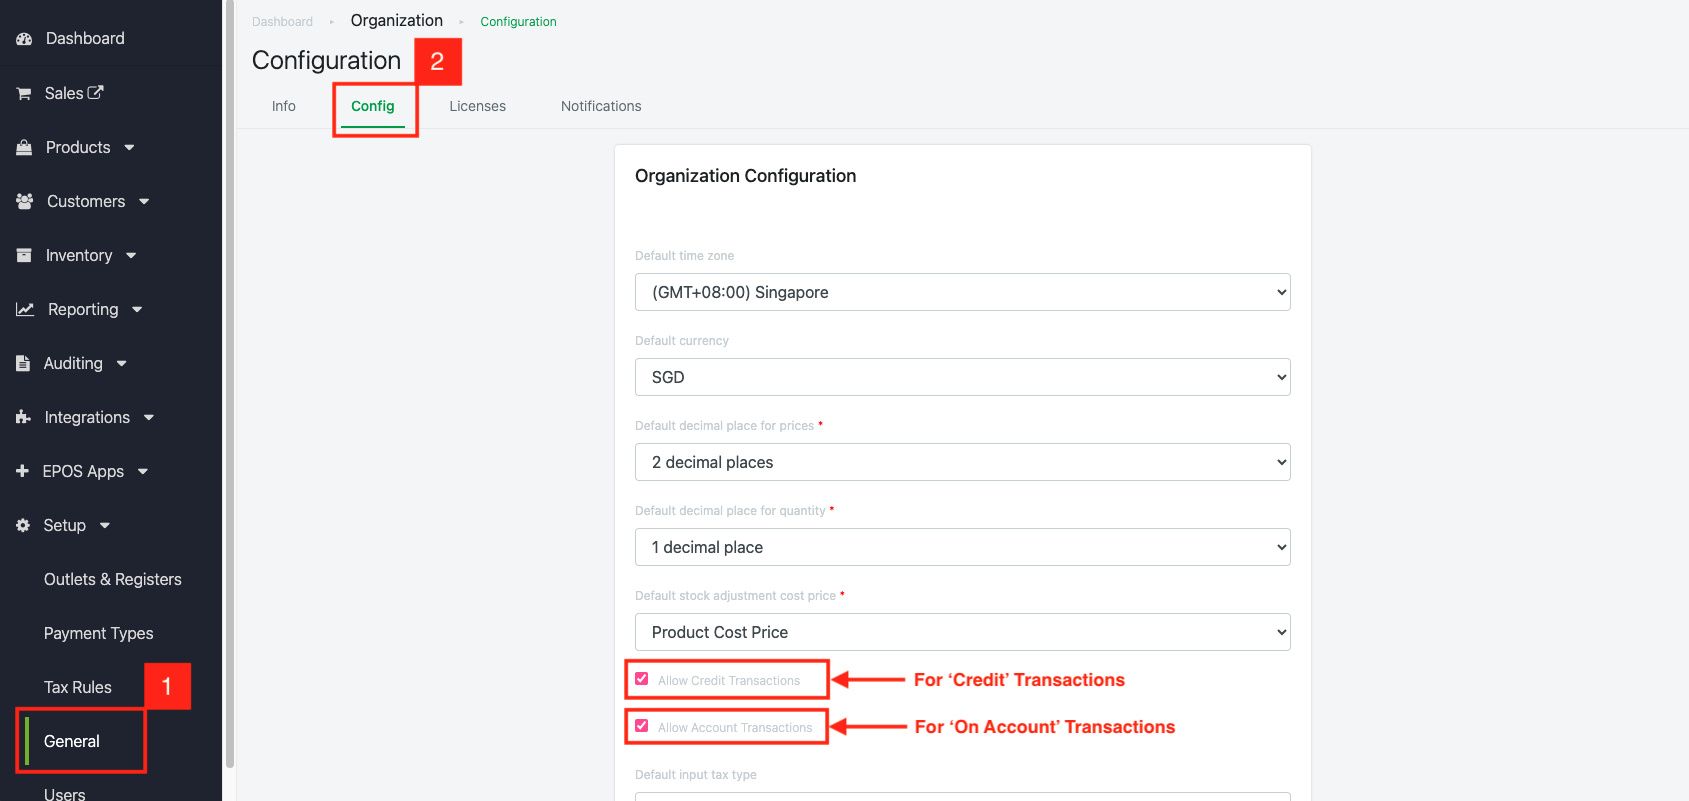
Task: Switch to the Licenses tab
Action: [x=477, y=106]
